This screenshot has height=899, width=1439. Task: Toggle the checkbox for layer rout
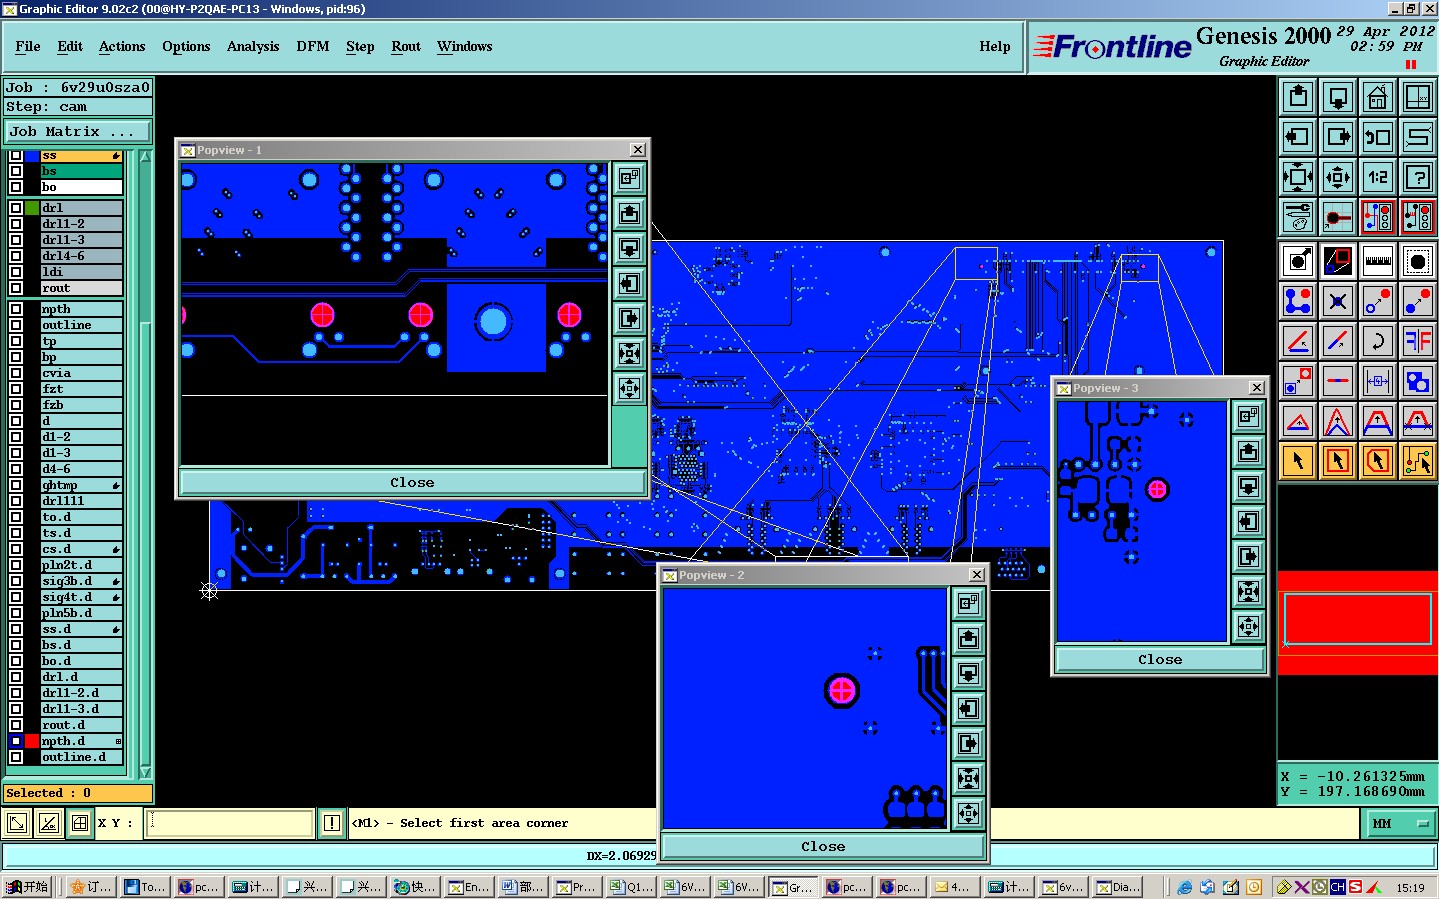[16, 288]
